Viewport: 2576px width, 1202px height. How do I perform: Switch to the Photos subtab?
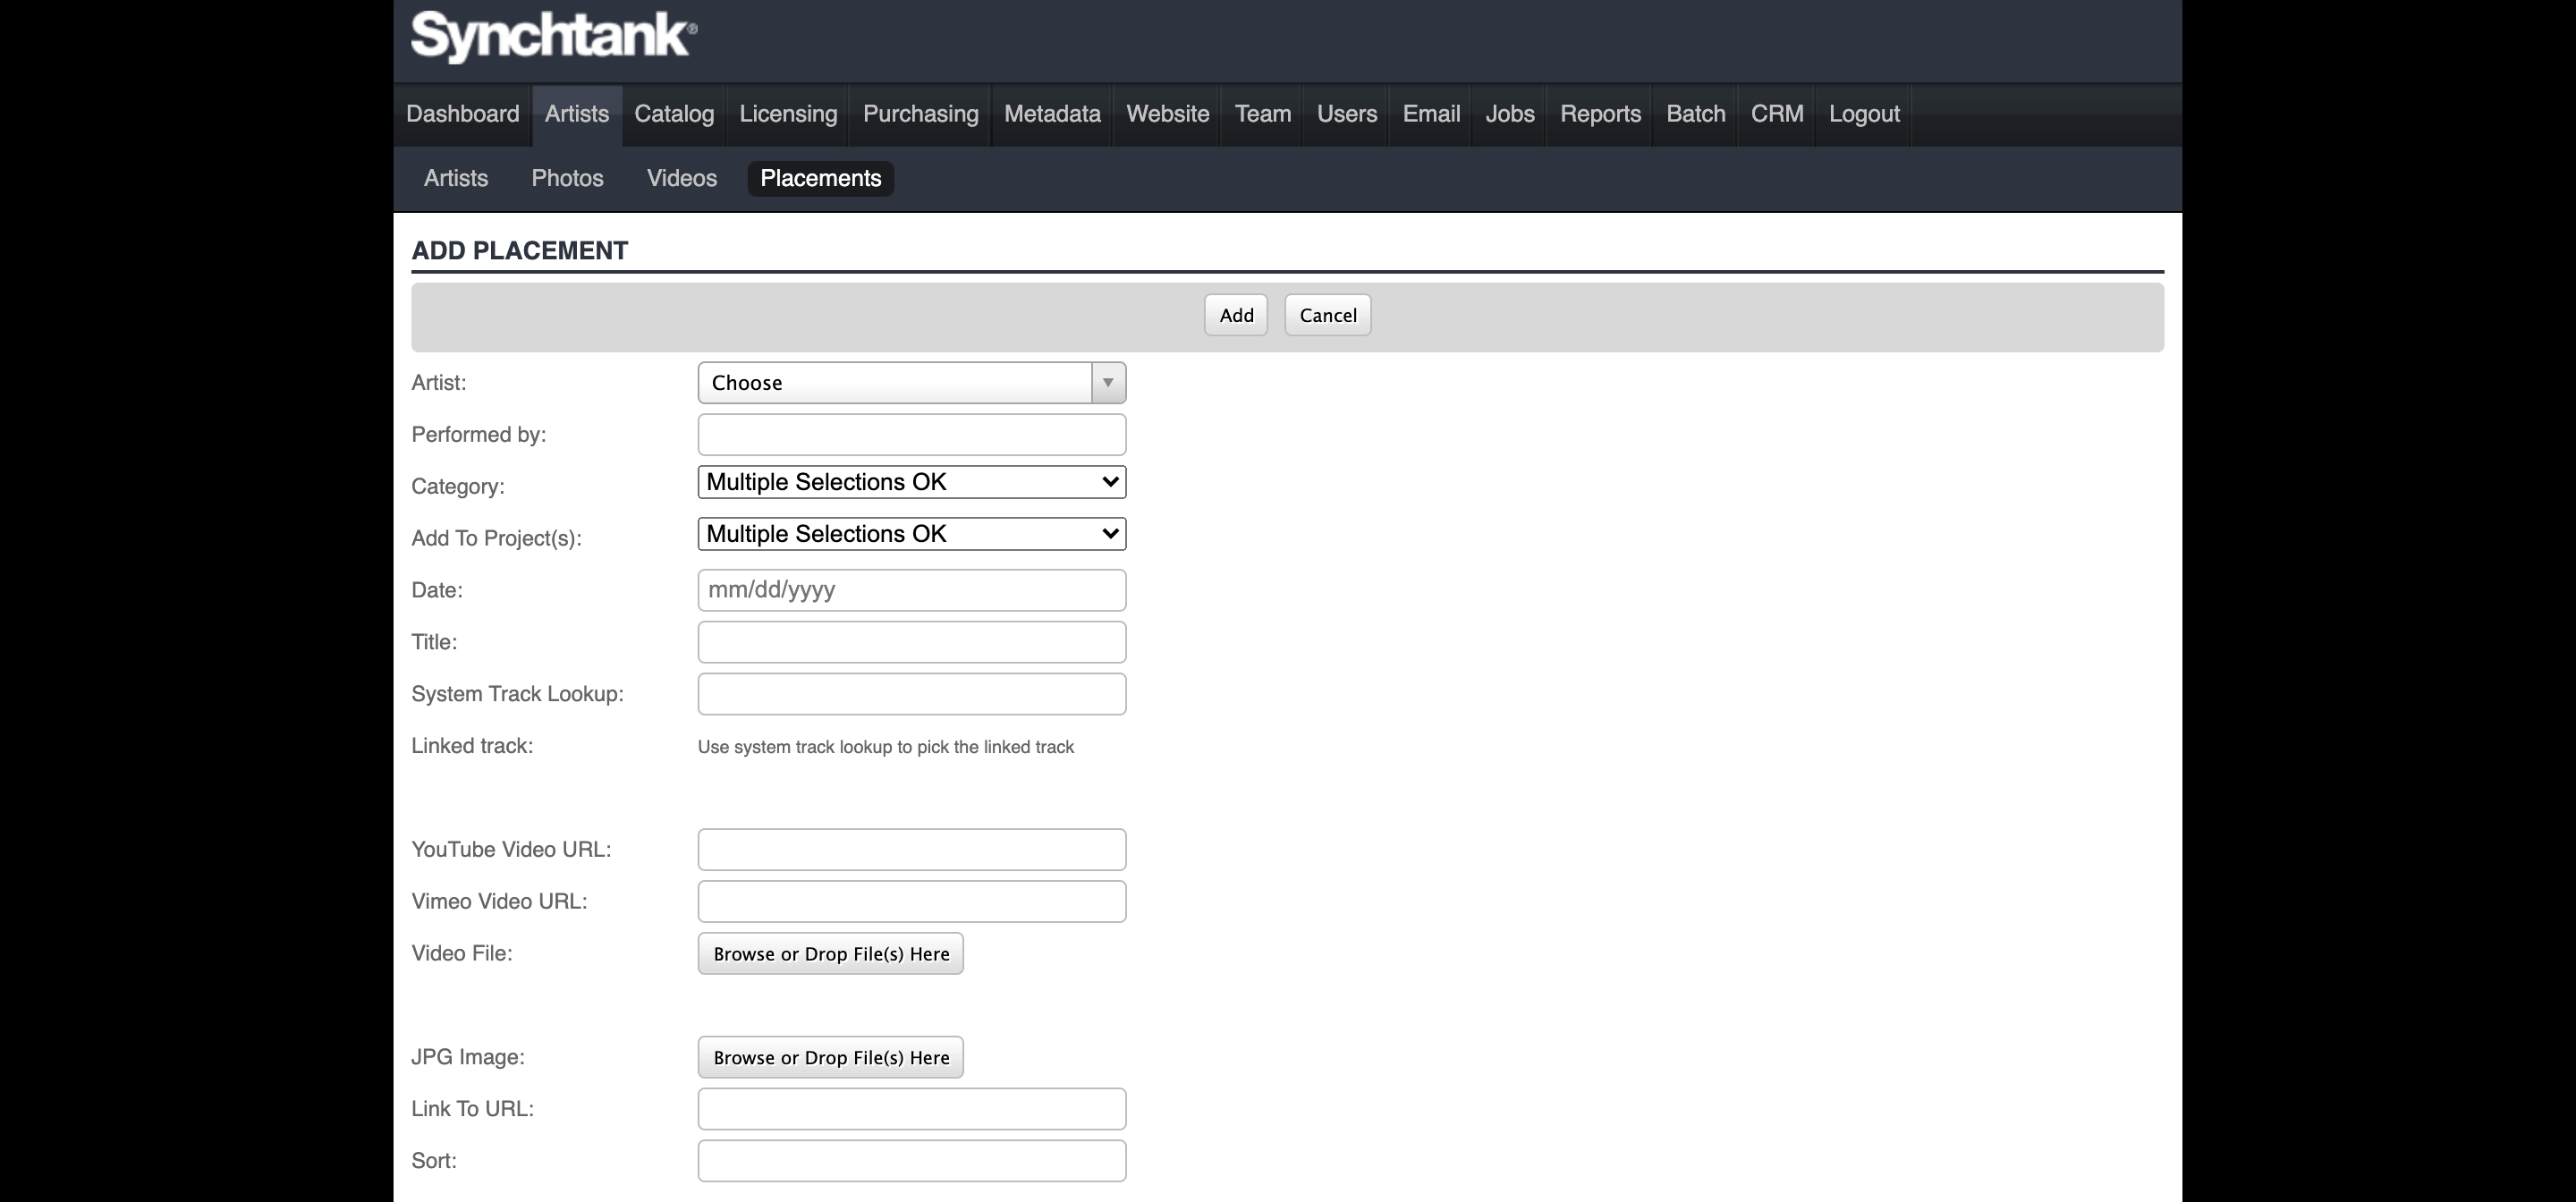tap(567, 179)
